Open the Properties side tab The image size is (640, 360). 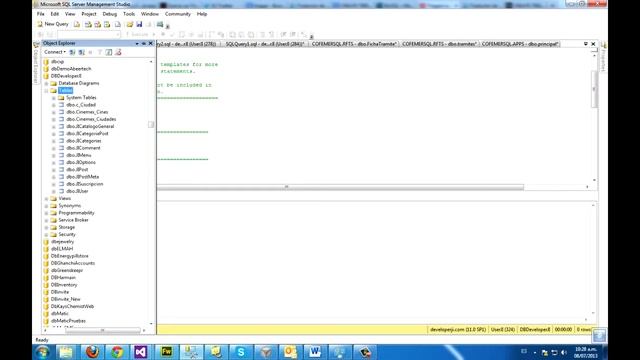click(x=603, y=58)
